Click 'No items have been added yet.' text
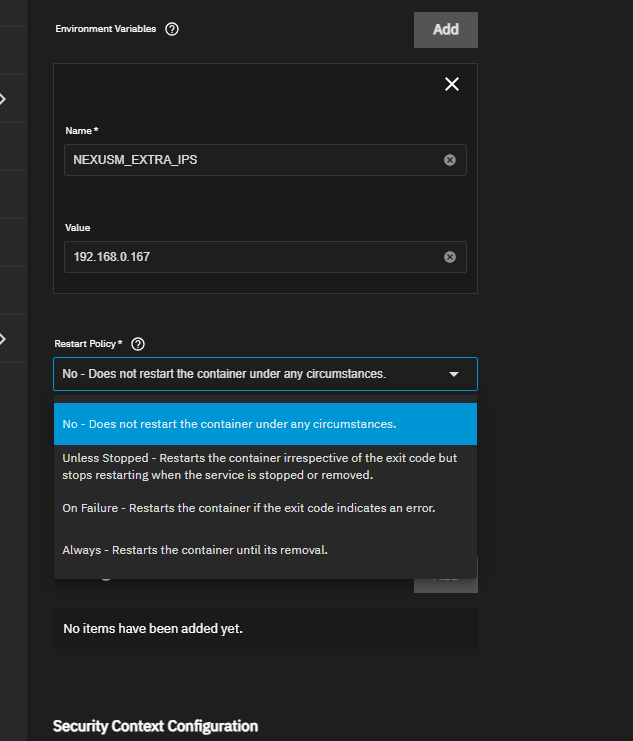The width and height of the screenshot is (633, 741). (153, 629)
